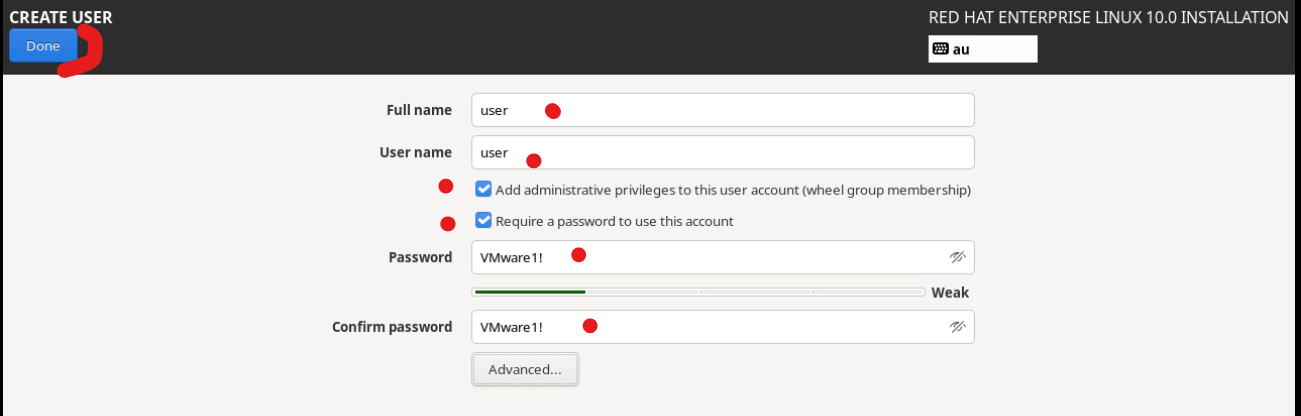Toggle Require a password checkbox
This screenshot has width=1301, height=416.
tap(484, 221)
